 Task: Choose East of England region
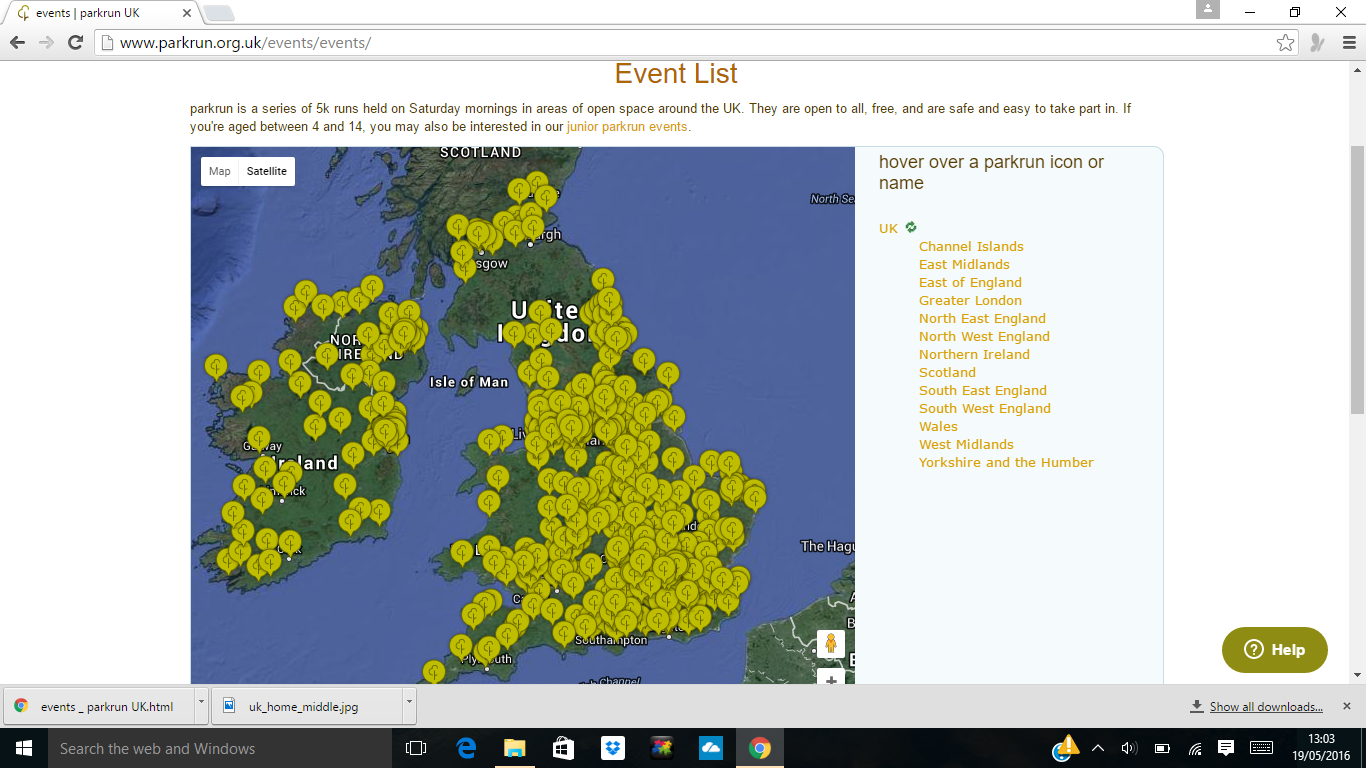(970, 282)
